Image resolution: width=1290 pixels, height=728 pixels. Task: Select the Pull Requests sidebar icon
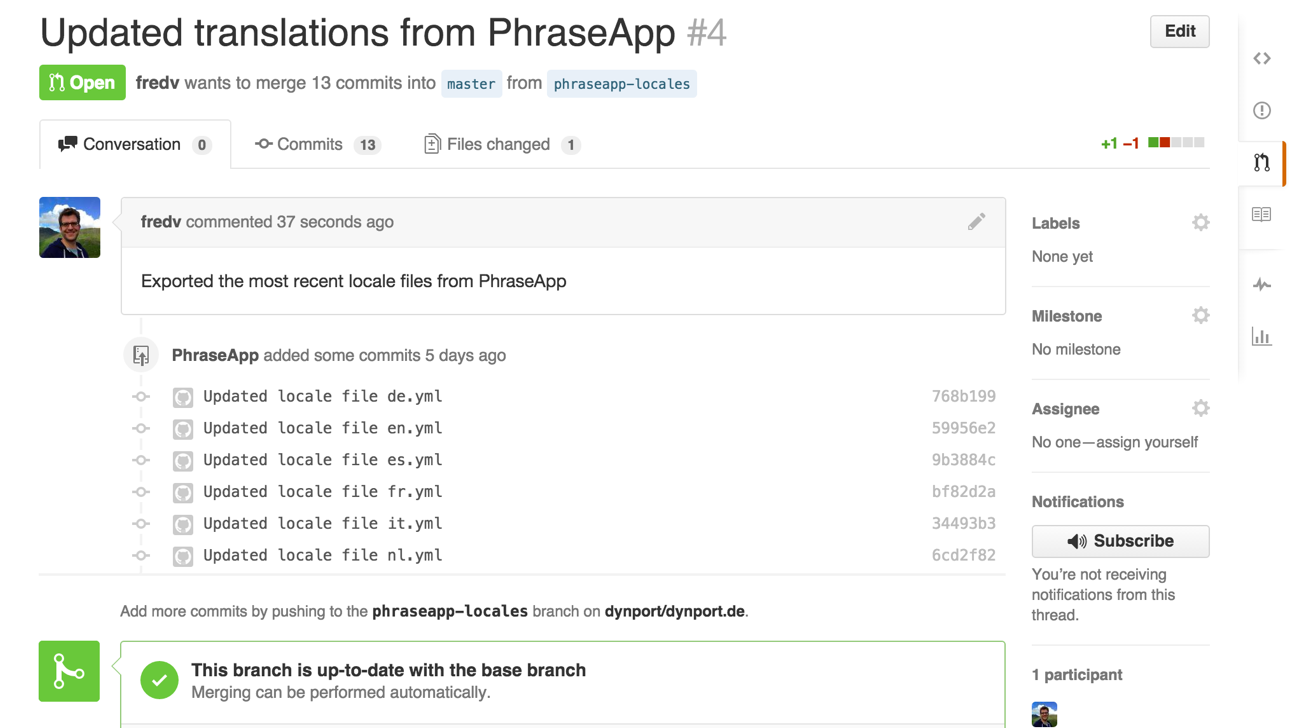pyautogui.click(x=1262, y=162)
